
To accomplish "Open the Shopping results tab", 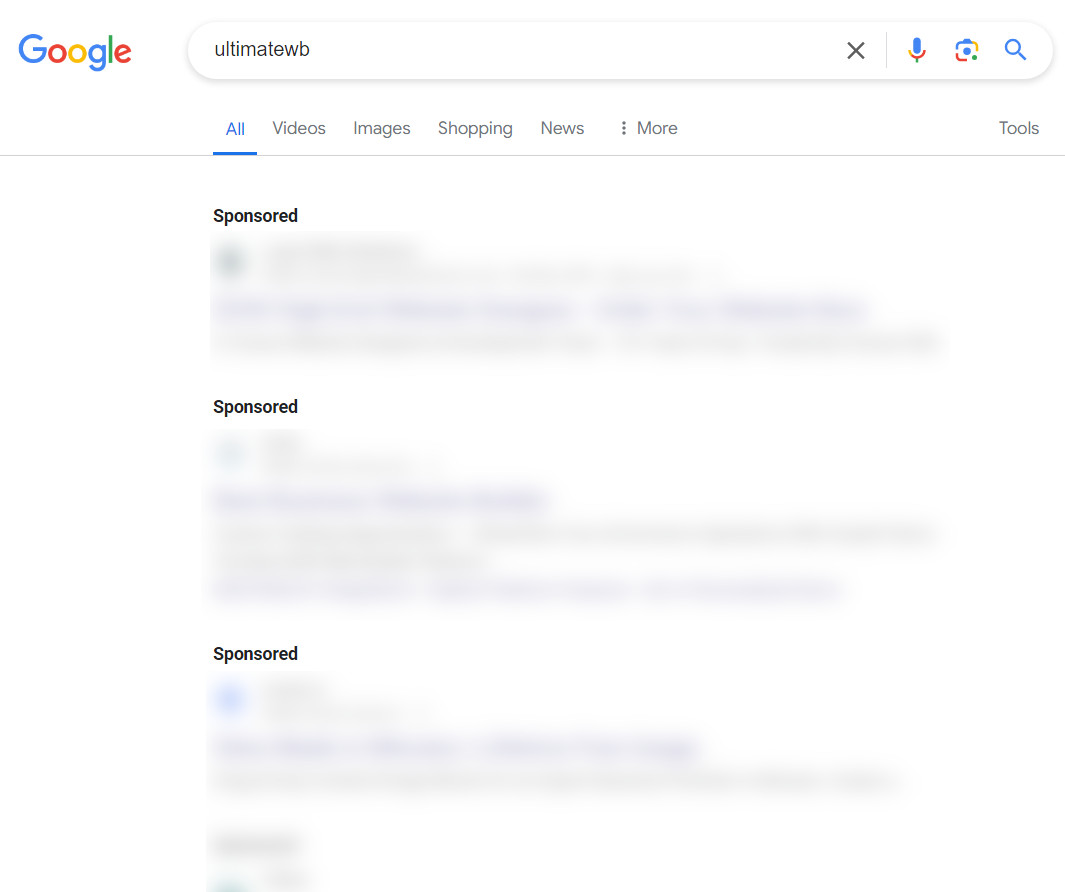I will point(475,128).
